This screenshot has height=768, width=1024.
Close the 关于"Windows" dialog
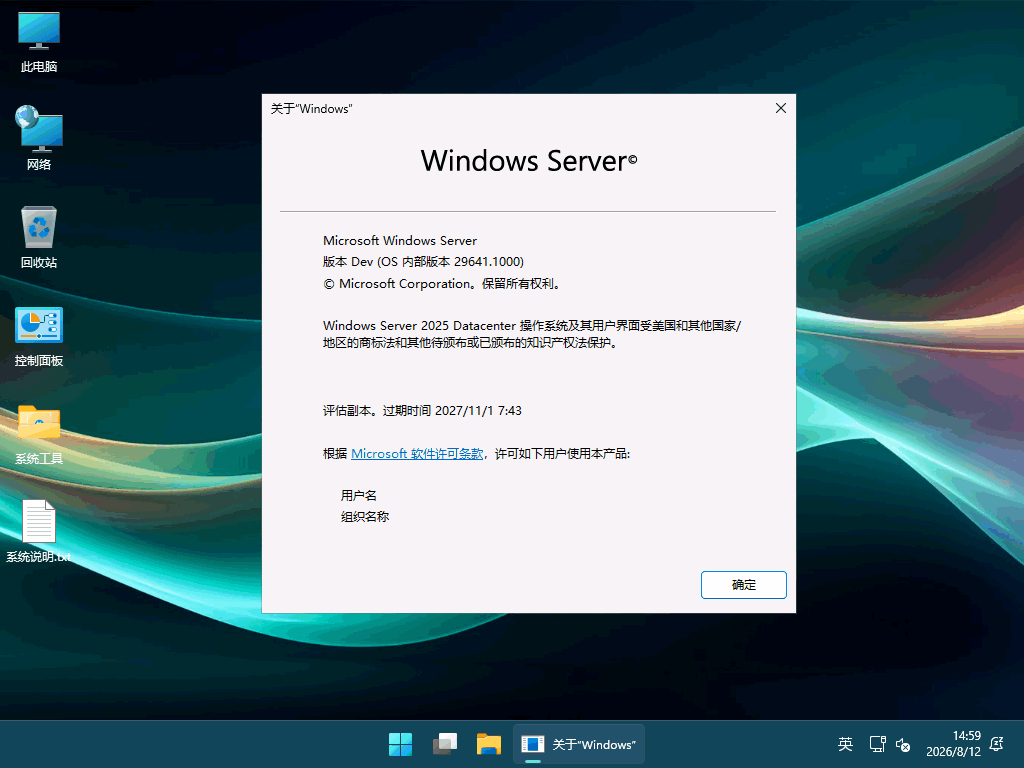pyautogui.click(x=780, y=108)
